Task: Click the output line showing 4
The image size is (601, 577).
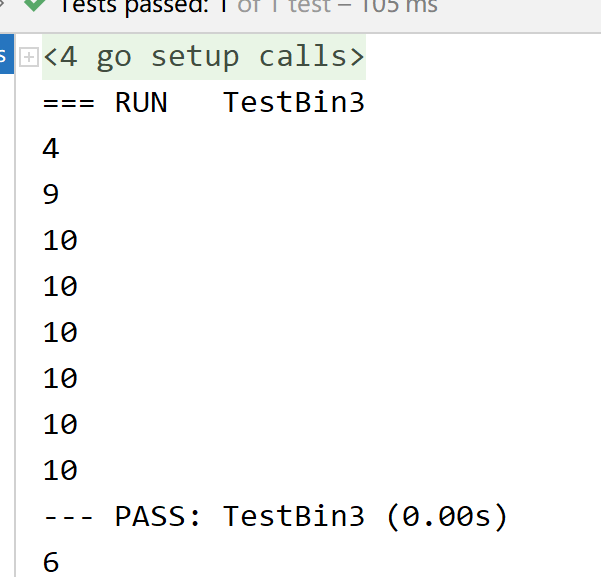Action: 51,149
